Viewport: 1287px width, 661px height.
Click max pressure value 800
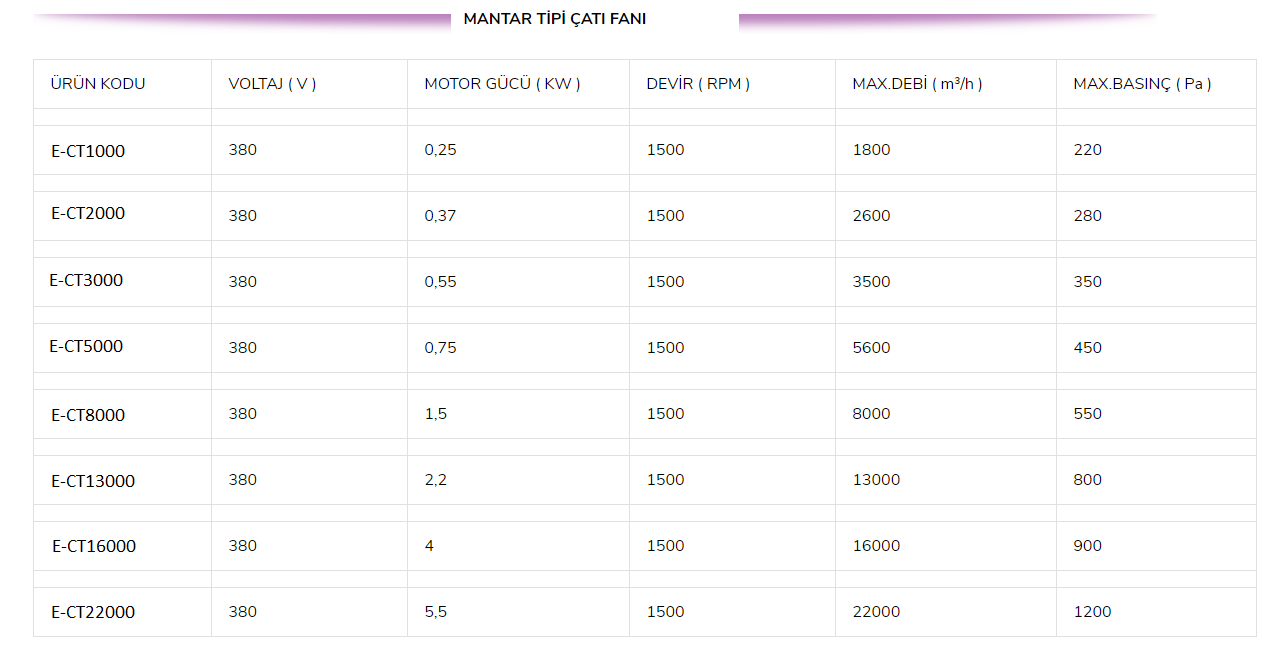pos(1087,480)
